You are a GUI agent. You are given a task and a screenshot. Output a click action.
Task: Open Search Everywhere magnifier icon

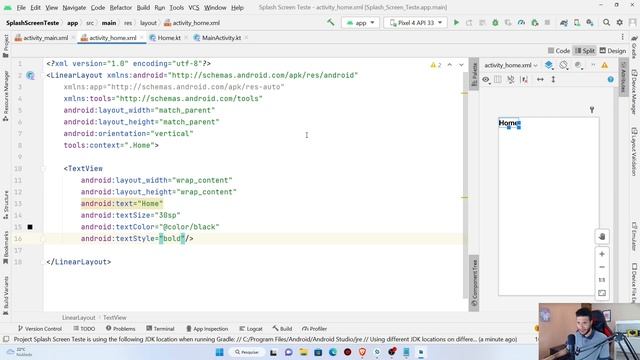coord(607,23)
